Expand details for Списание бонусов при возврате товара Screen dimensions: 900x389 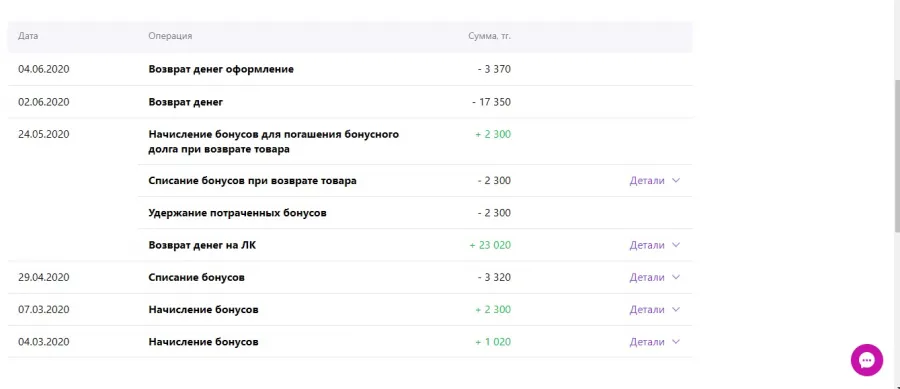coord(655,181)
